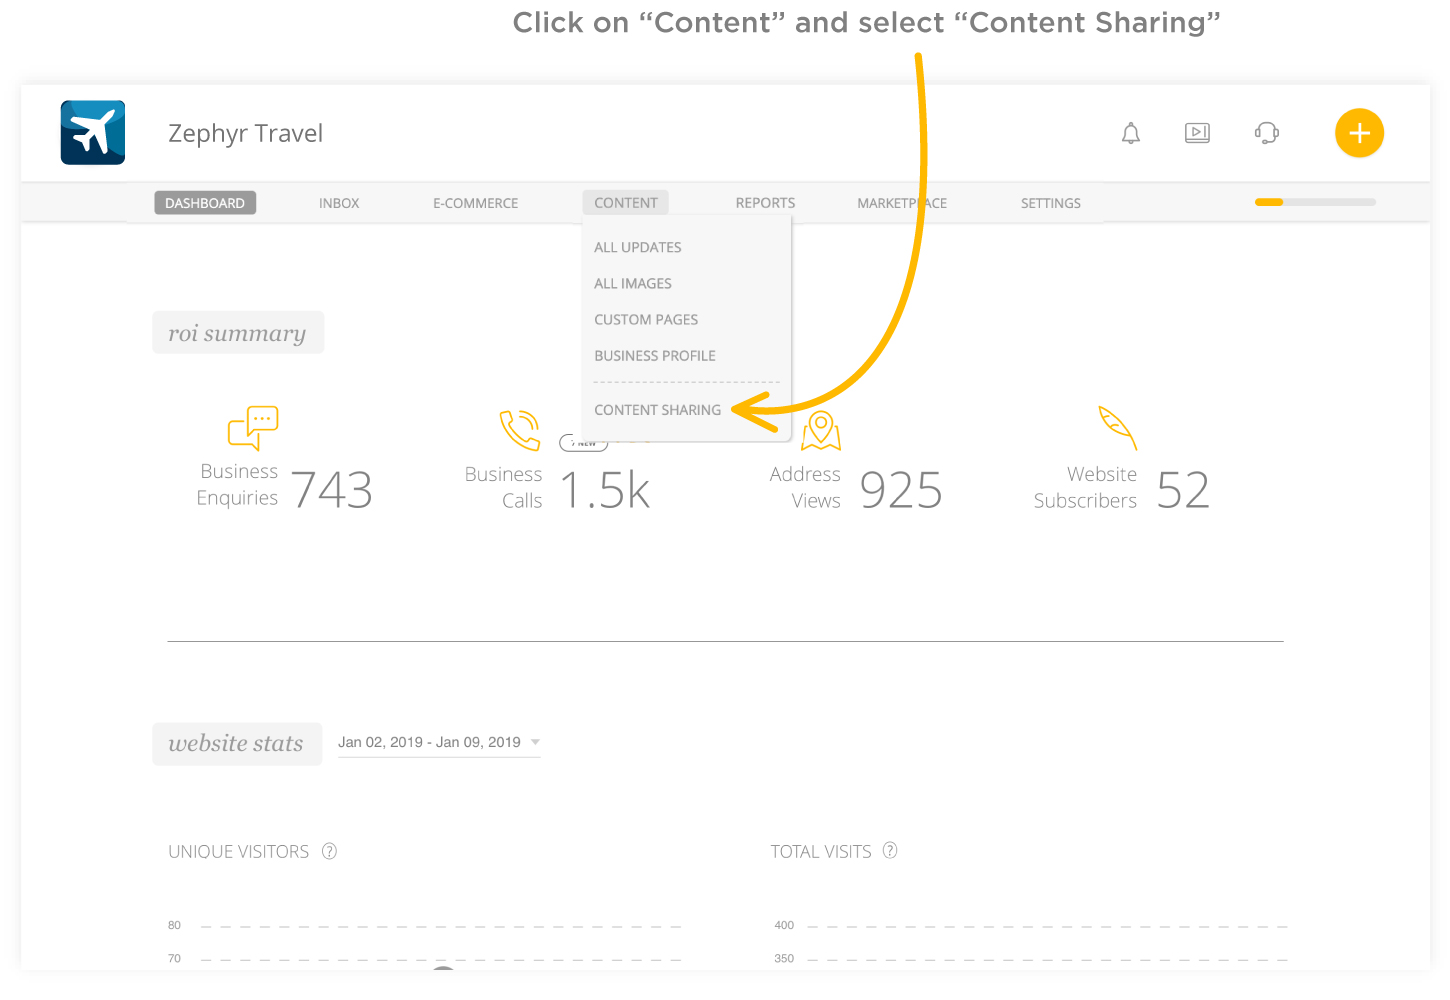
Task: Click the Business Calls phone icon
Action: 520,430
